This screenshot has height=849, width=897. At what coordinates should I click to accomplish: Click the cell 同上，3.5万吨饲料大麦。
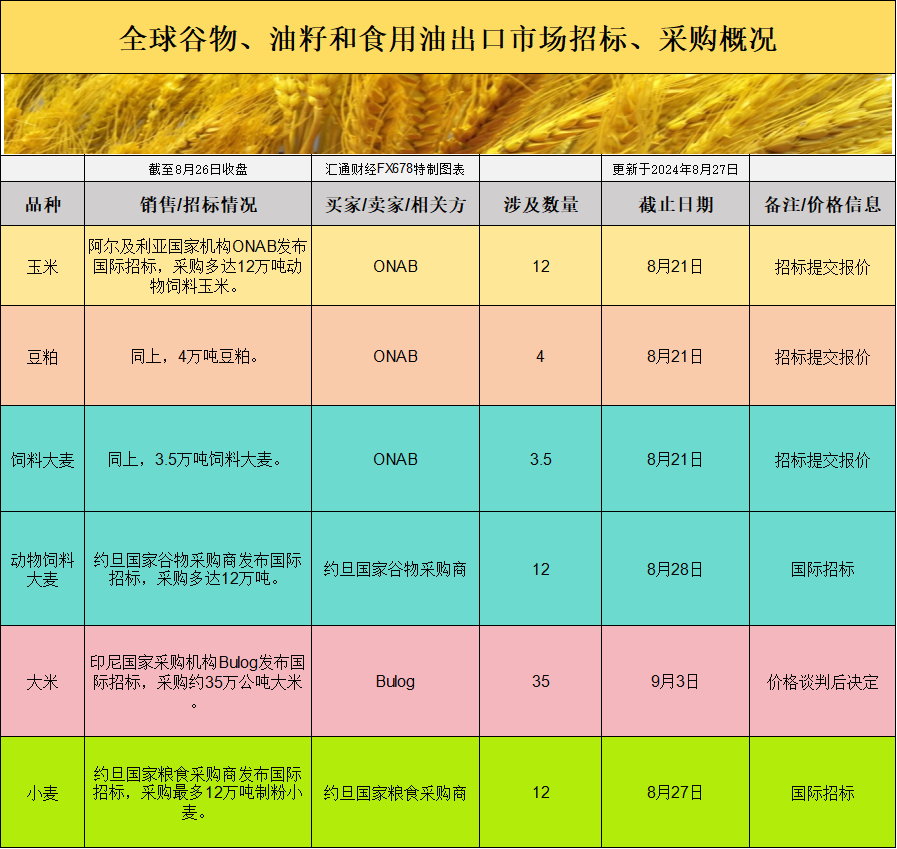tap(198, 459)
